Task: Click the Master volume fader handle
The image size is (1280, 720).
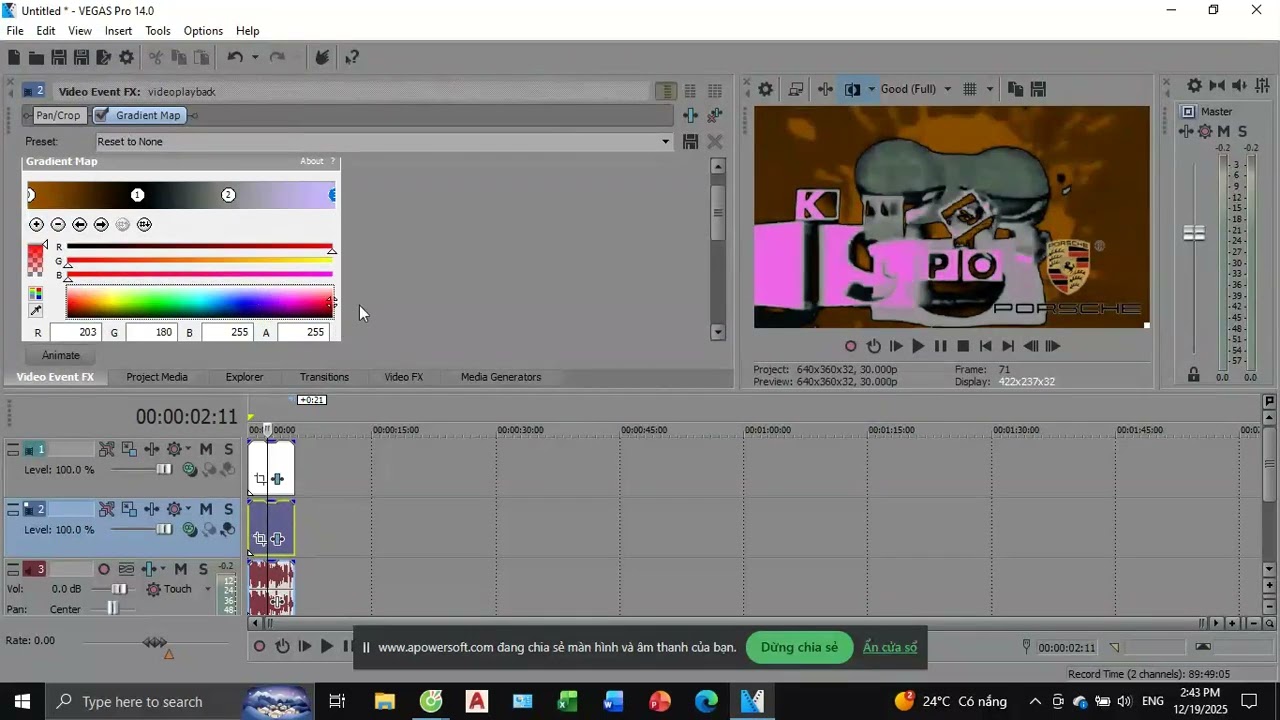Action: click(1194, 233)
